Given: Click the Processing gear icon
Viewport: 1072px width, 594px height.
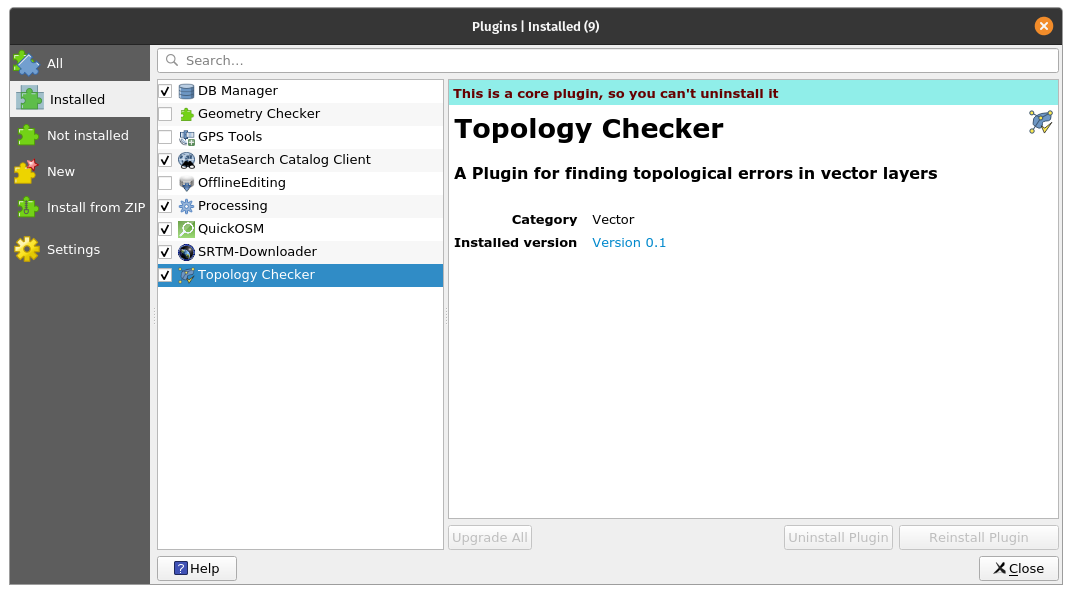Looking at the screenshot, I should pyautogui.click(x=186, y=205).
